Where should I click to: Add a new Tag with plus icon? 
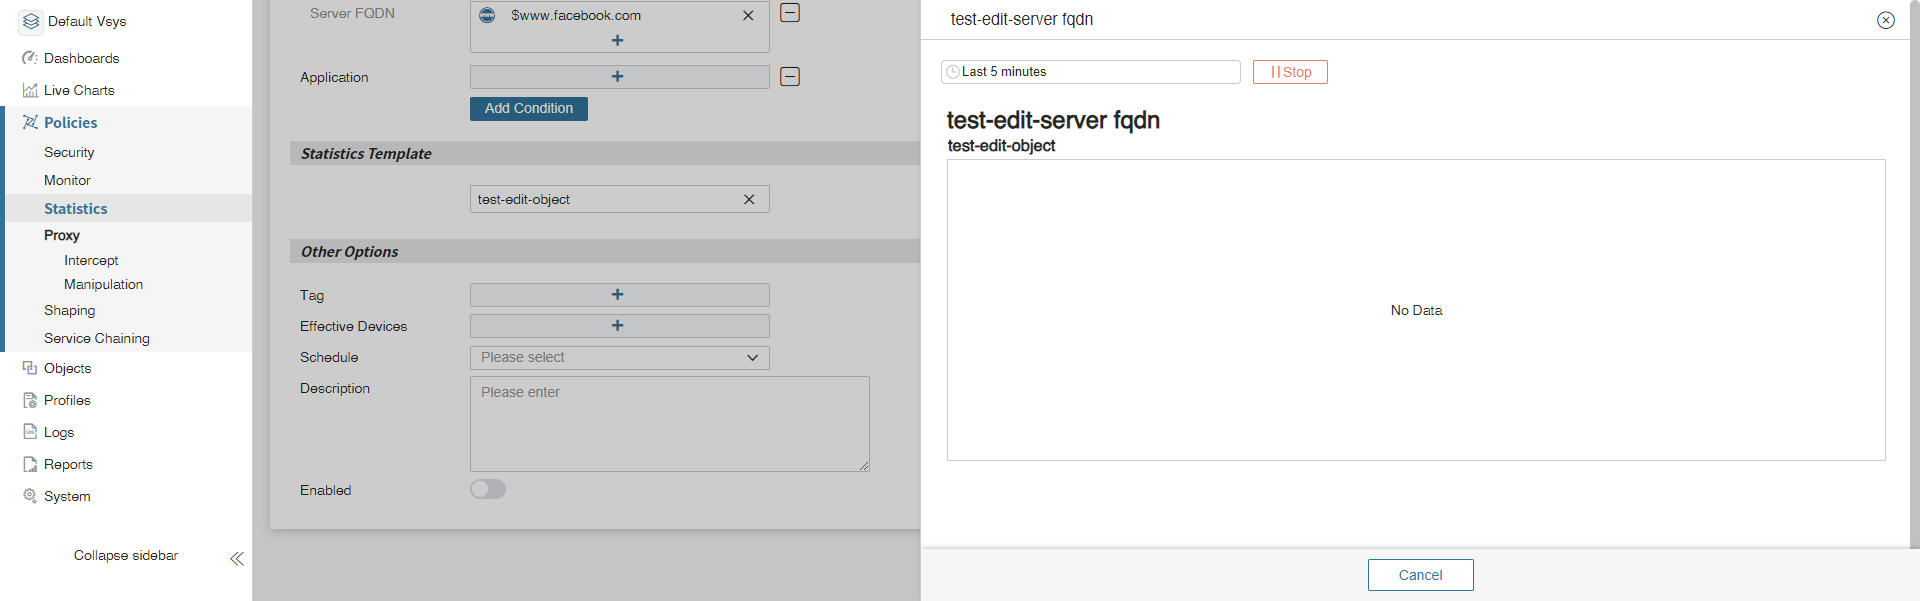pos(618,295)
